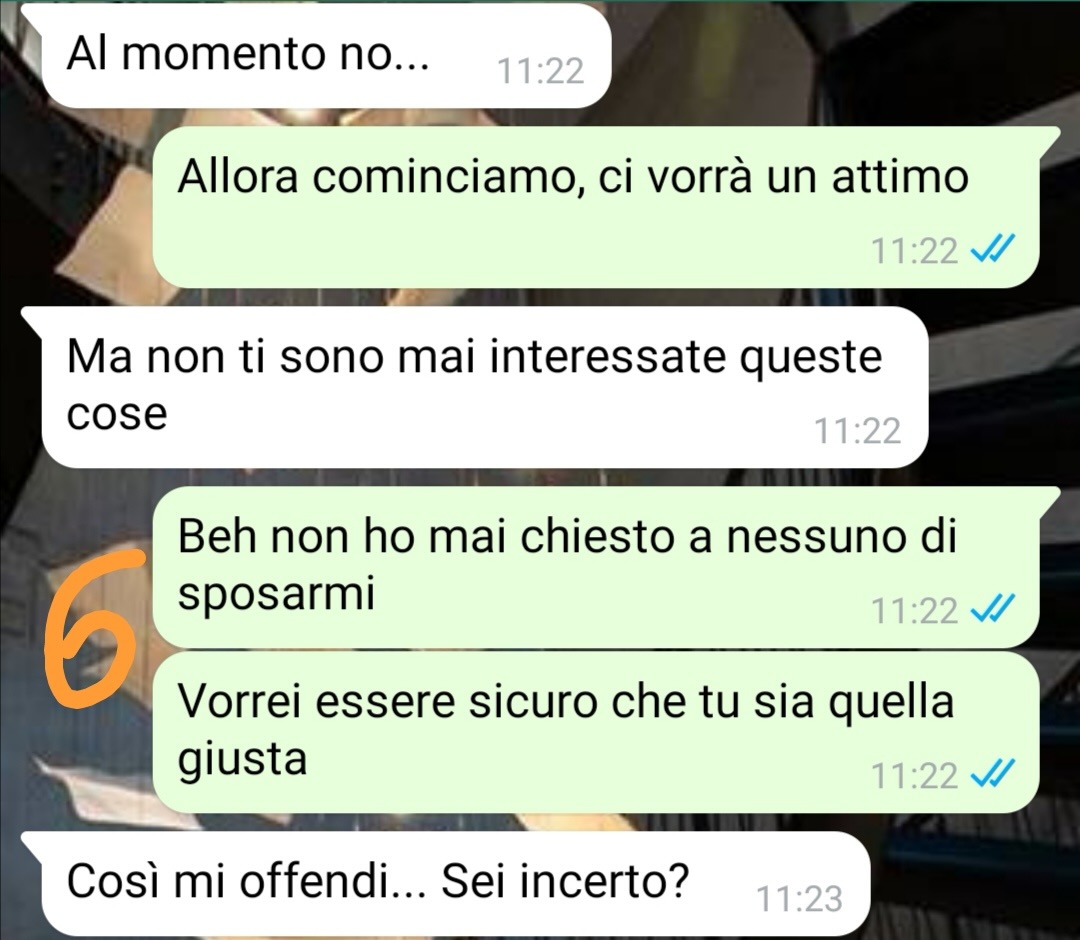Tap the timestamp on the 'Allora cominciamo' bubble

click(x=915, y=251)
